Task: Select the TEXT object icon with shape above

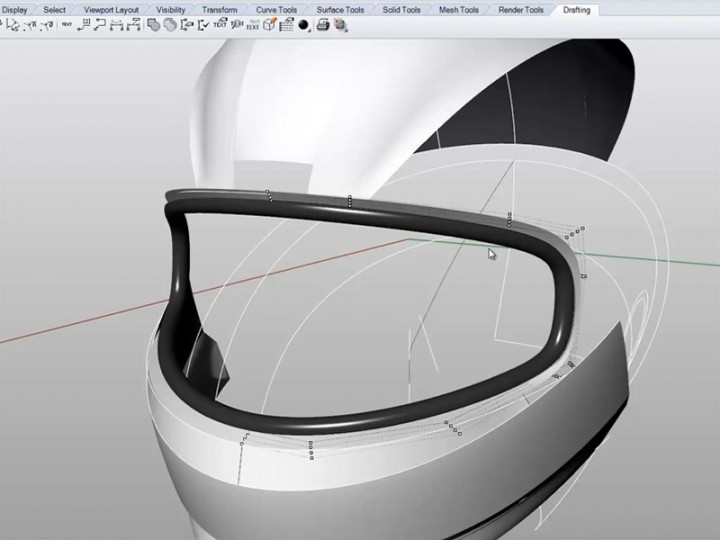Action: click(x=220, y=24)
